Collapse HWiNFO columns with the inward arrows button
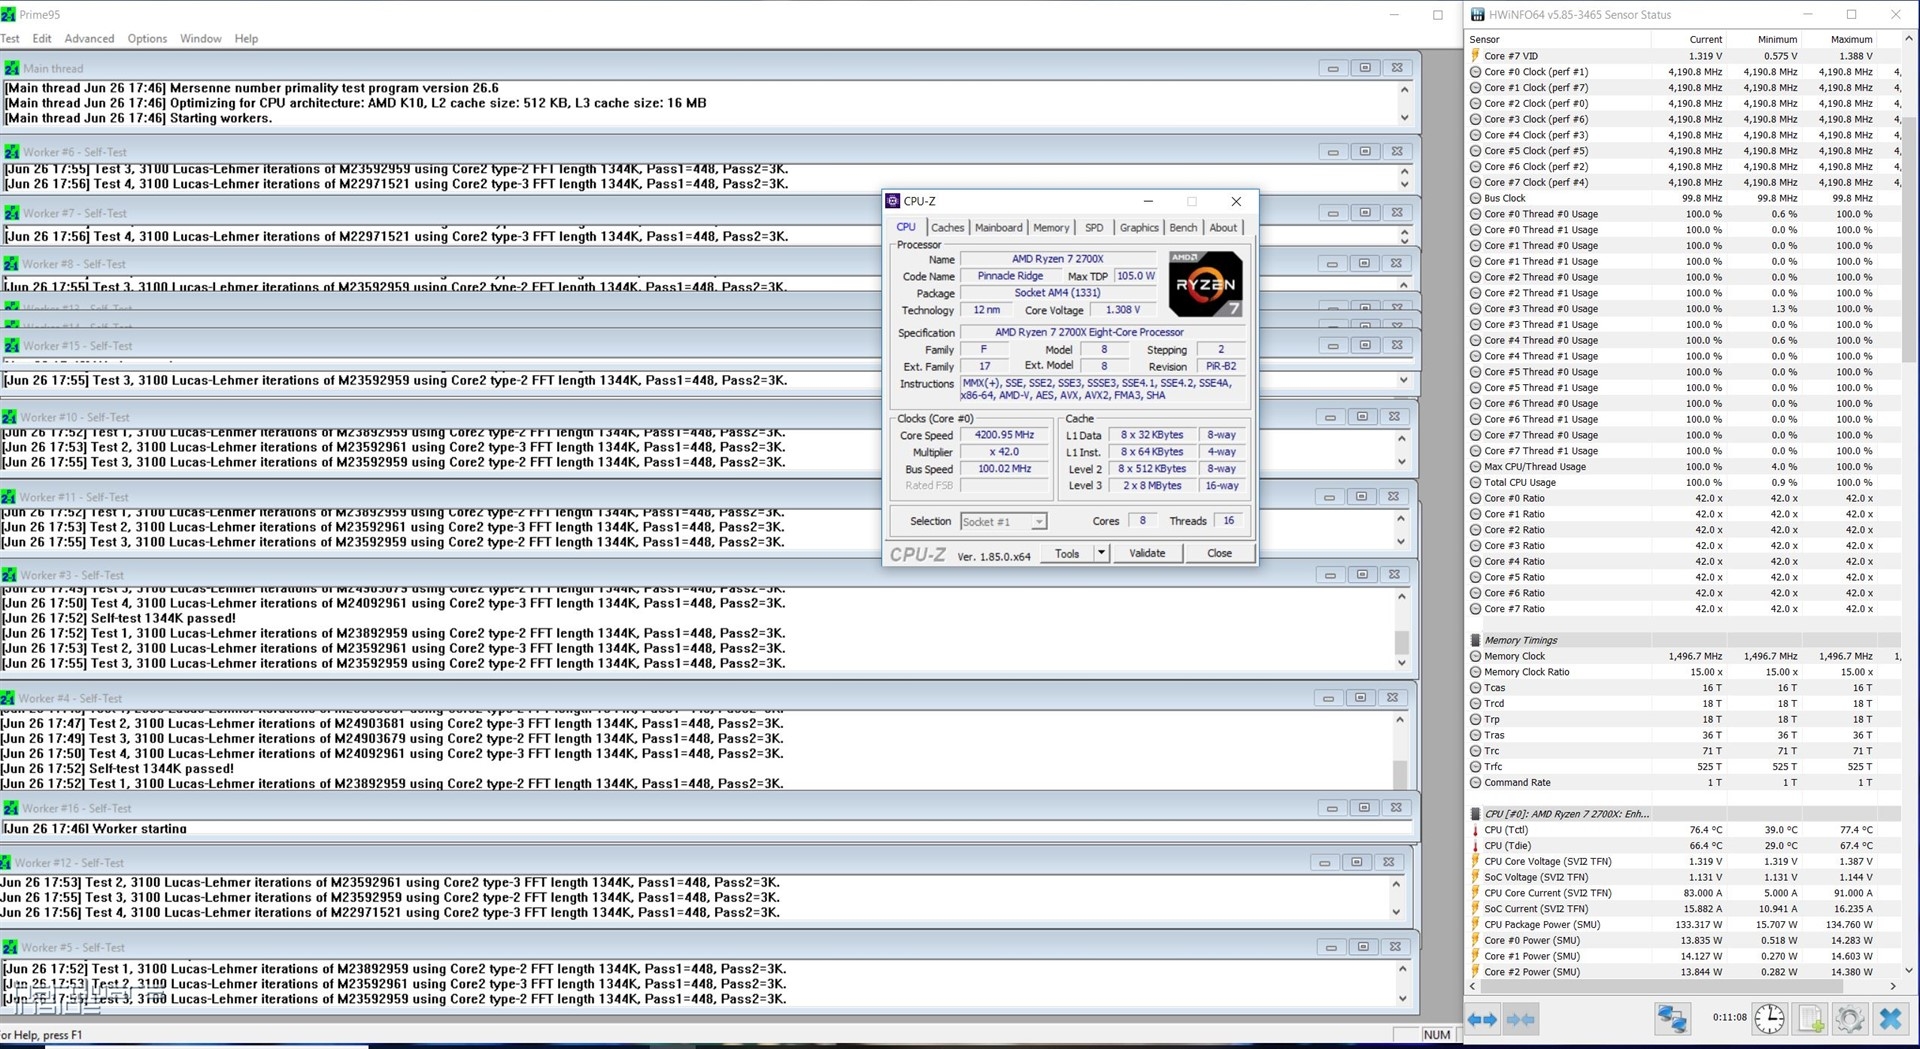This screenshot has height=1049, width=1920. [x=1521, y=1019]
